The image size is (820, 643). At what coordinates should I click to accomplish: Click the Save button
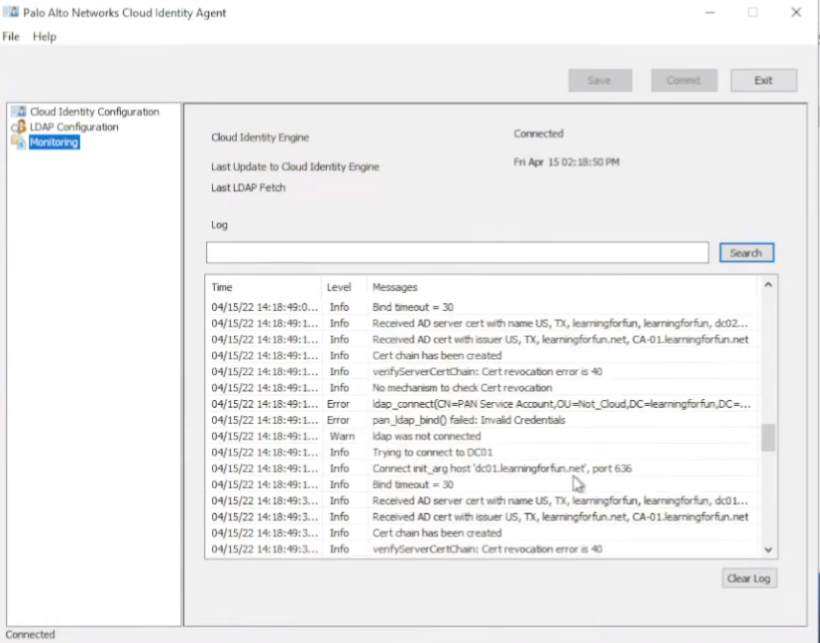pyautogui.click(x=600, y=81)
